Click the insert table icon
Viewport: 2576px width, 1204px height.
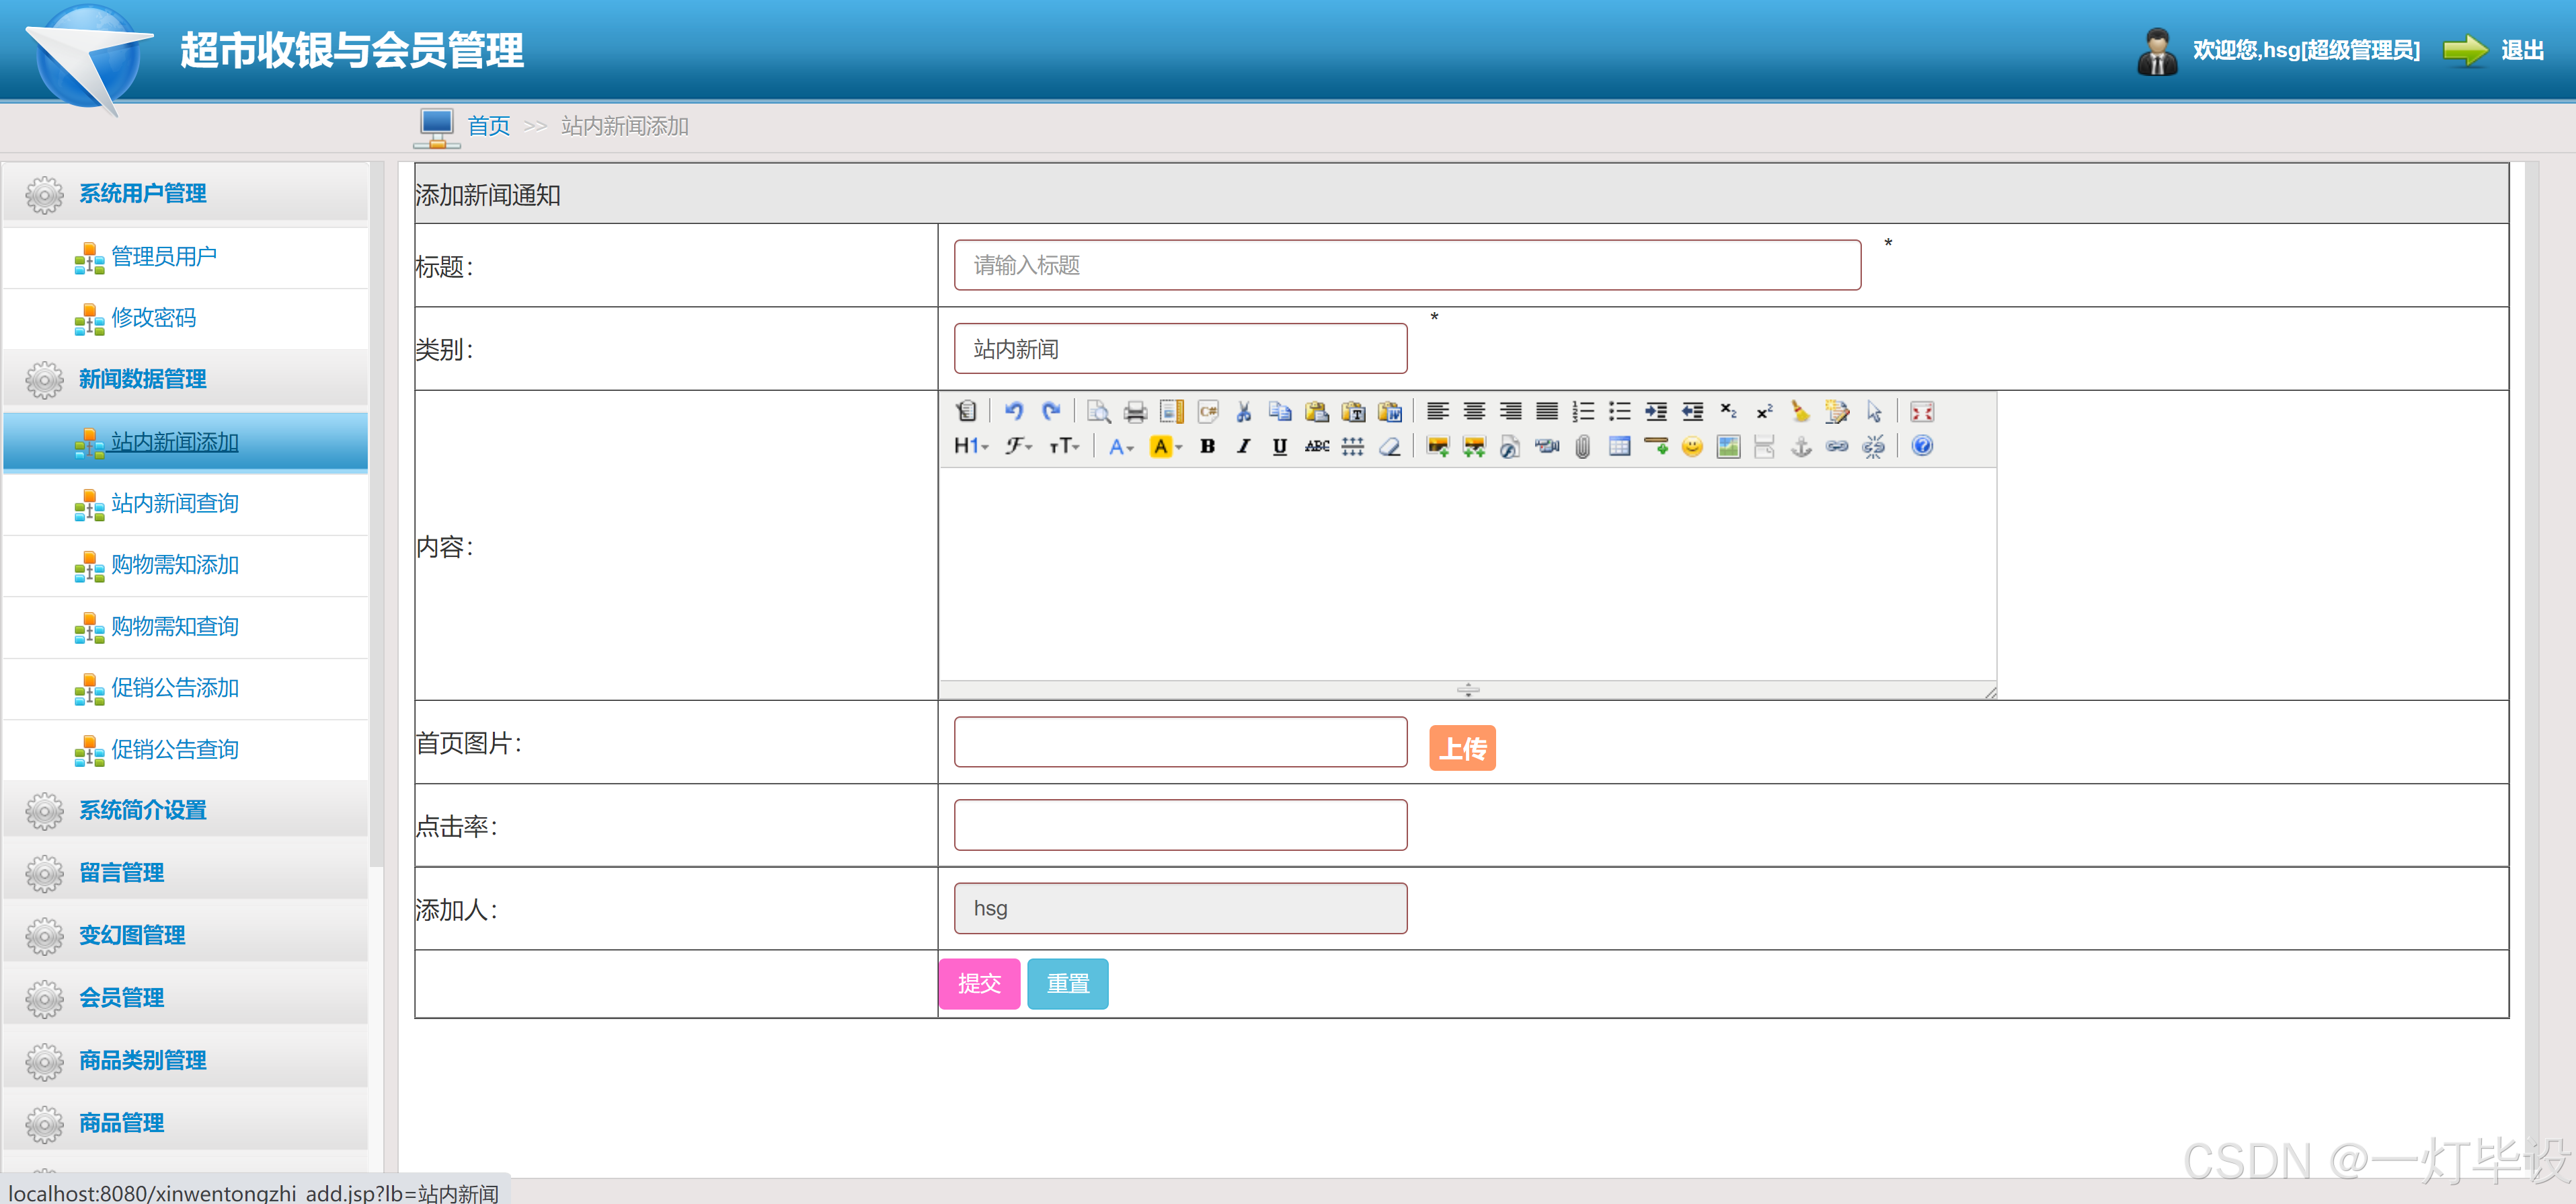coord(1619,446)
